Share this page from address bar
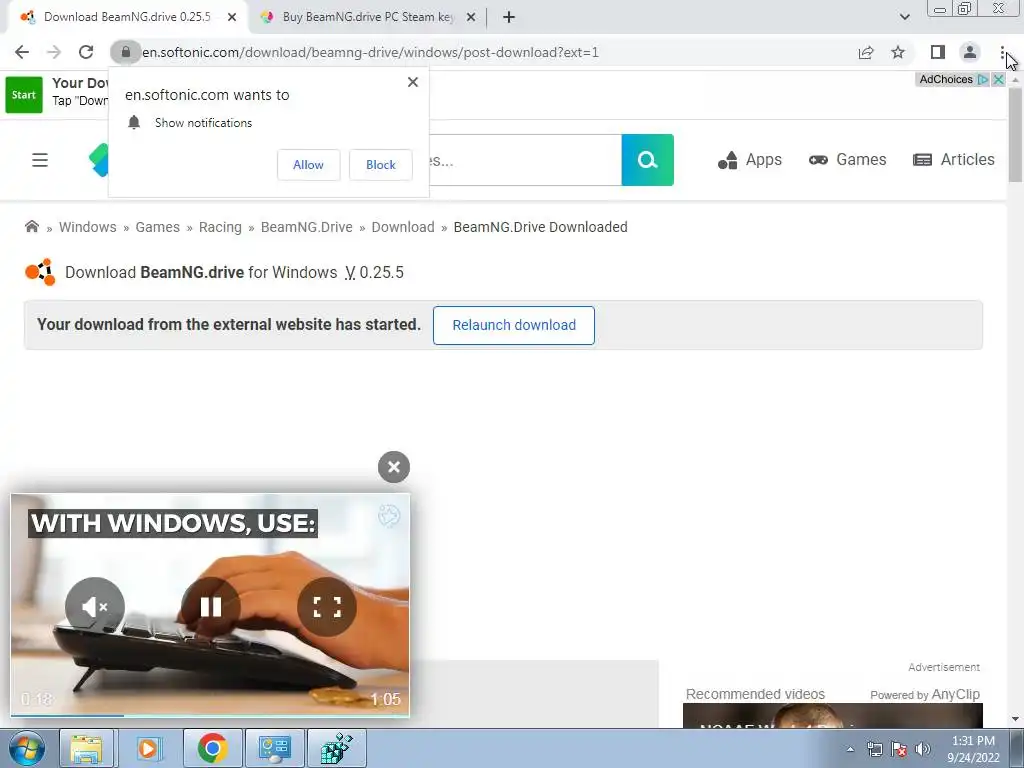Viewport: 1024px width, 768px height. tap(866, 52)
